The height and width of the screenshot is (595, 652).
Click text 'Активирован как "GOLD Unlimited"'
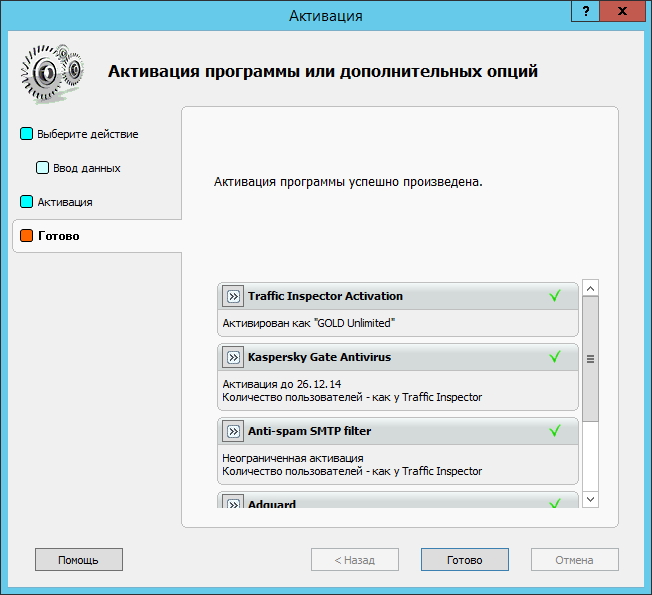coord(309,323)
